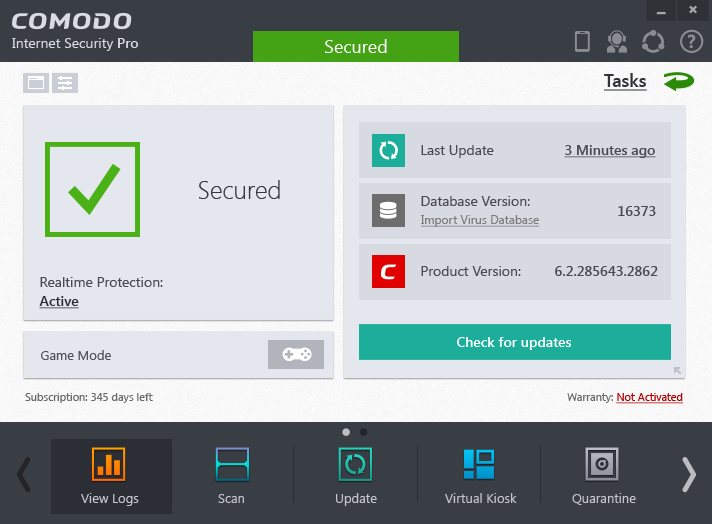Viewport: 712px width, 524px height.
Task: Switch to compact view icon
Action: 36,83
